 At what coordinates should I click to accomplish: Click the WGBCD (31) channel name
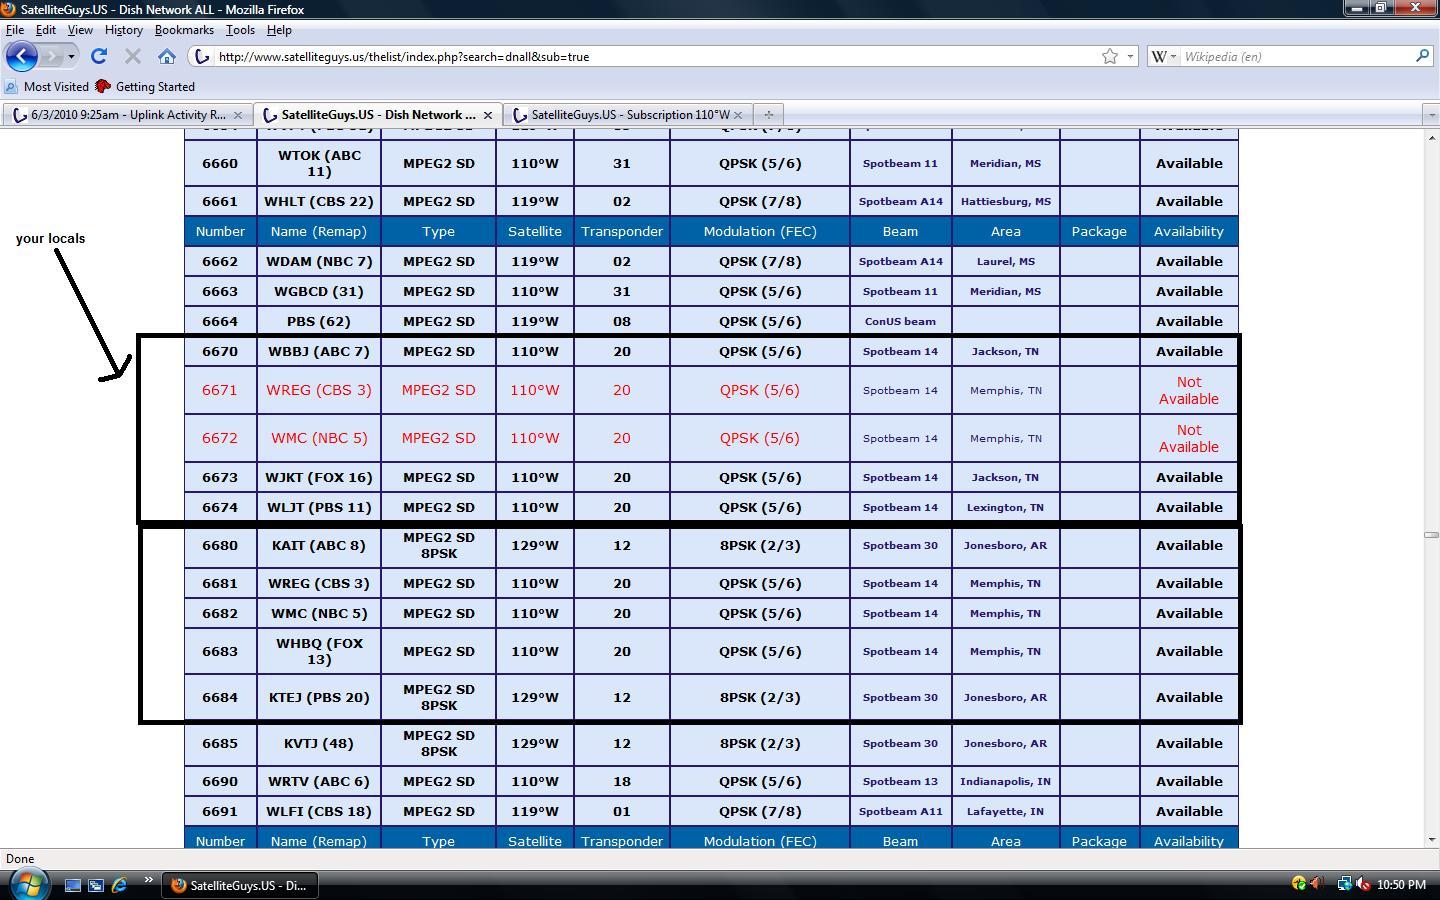point(319,291)
